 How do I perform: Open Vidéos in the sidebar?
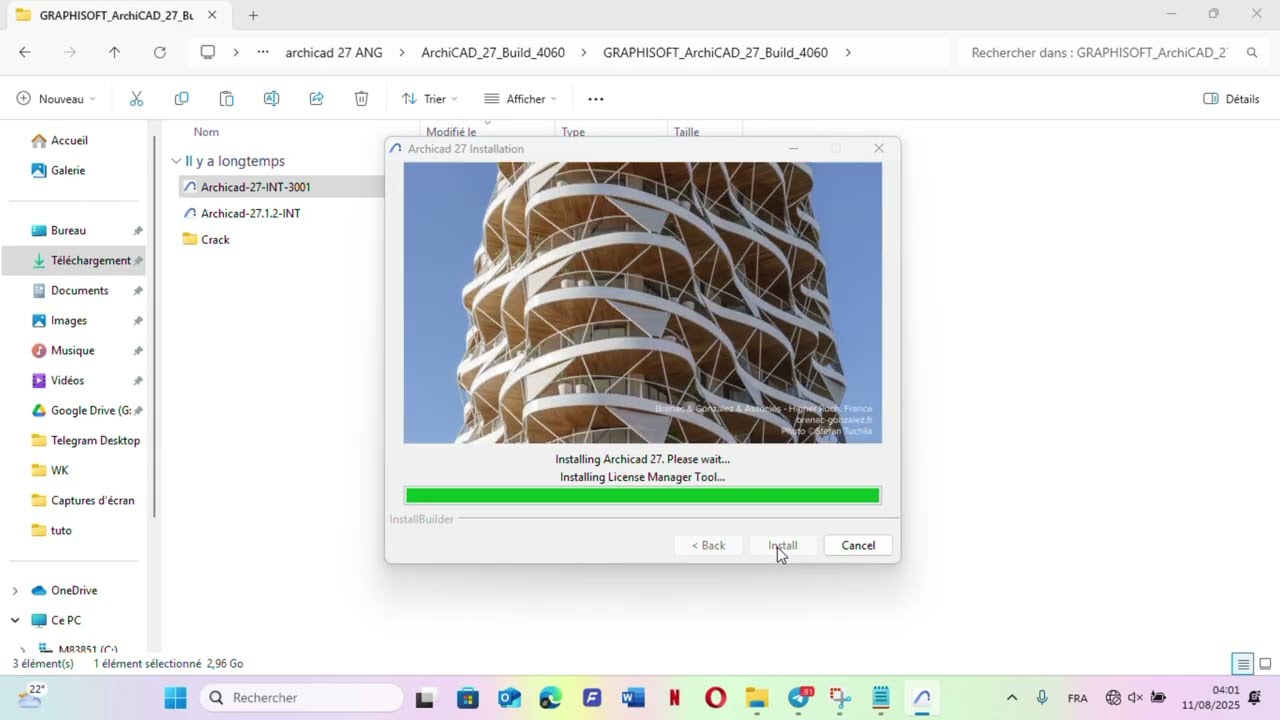point(67,380)
